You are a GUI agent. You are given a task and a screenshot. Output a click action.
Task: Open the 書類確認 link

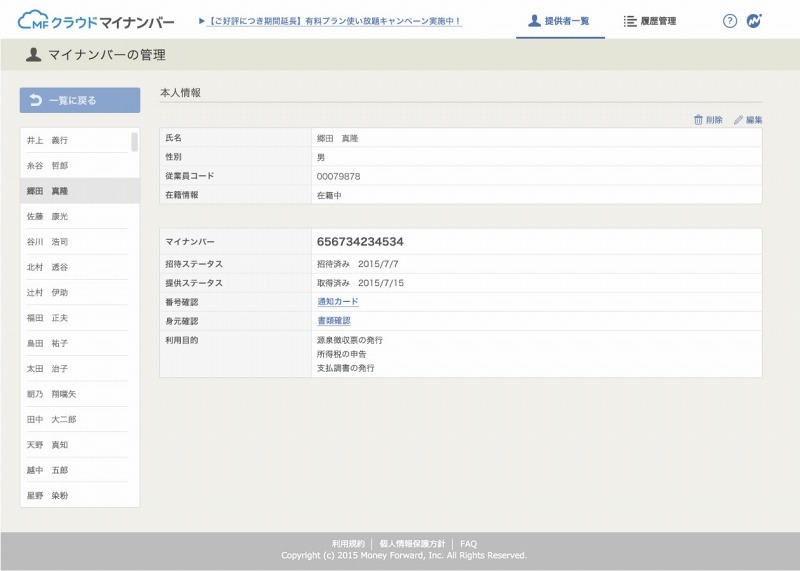[x=334, y=320]
